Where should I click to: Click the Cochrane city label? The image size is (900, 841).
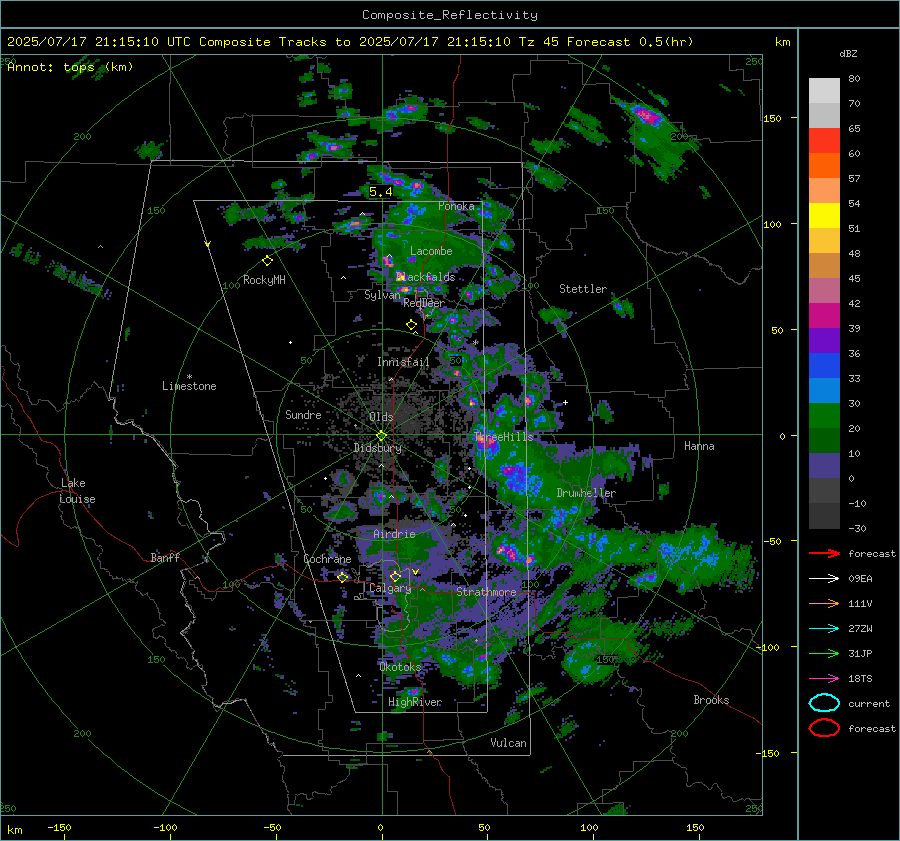(327, 559)
